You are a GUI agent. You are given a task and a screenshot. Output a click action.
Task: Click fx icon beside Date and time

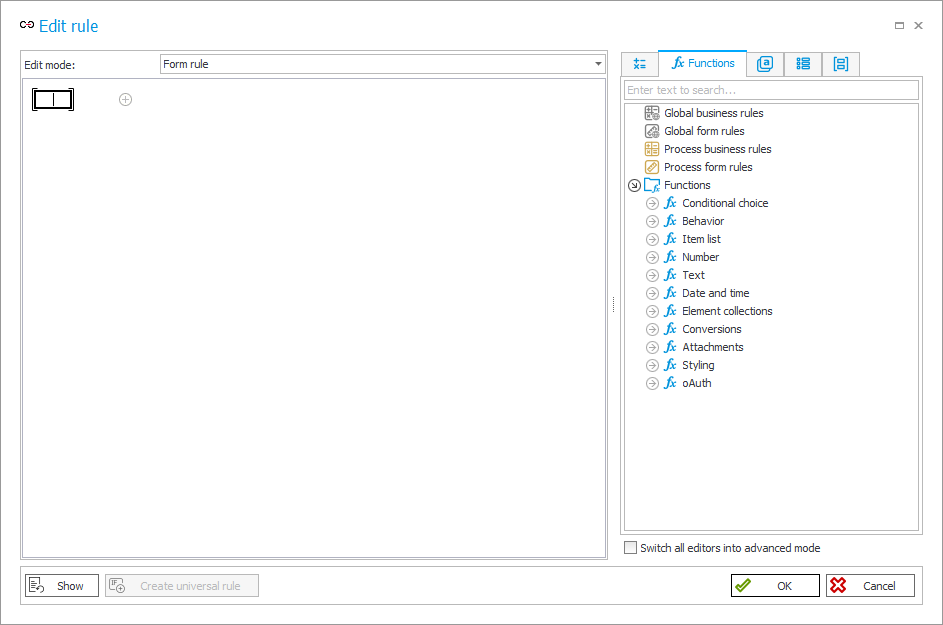(x=671, y=294)
